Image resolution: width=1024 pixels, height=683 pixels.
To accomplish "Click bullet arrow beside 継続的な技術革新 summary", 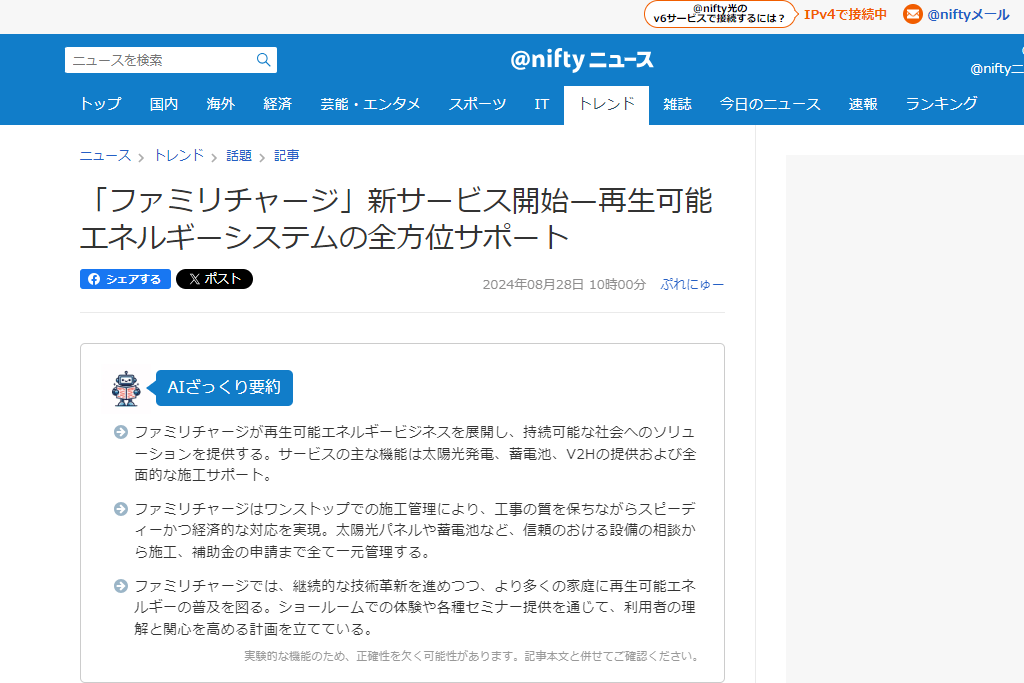I will pos(121,586).
